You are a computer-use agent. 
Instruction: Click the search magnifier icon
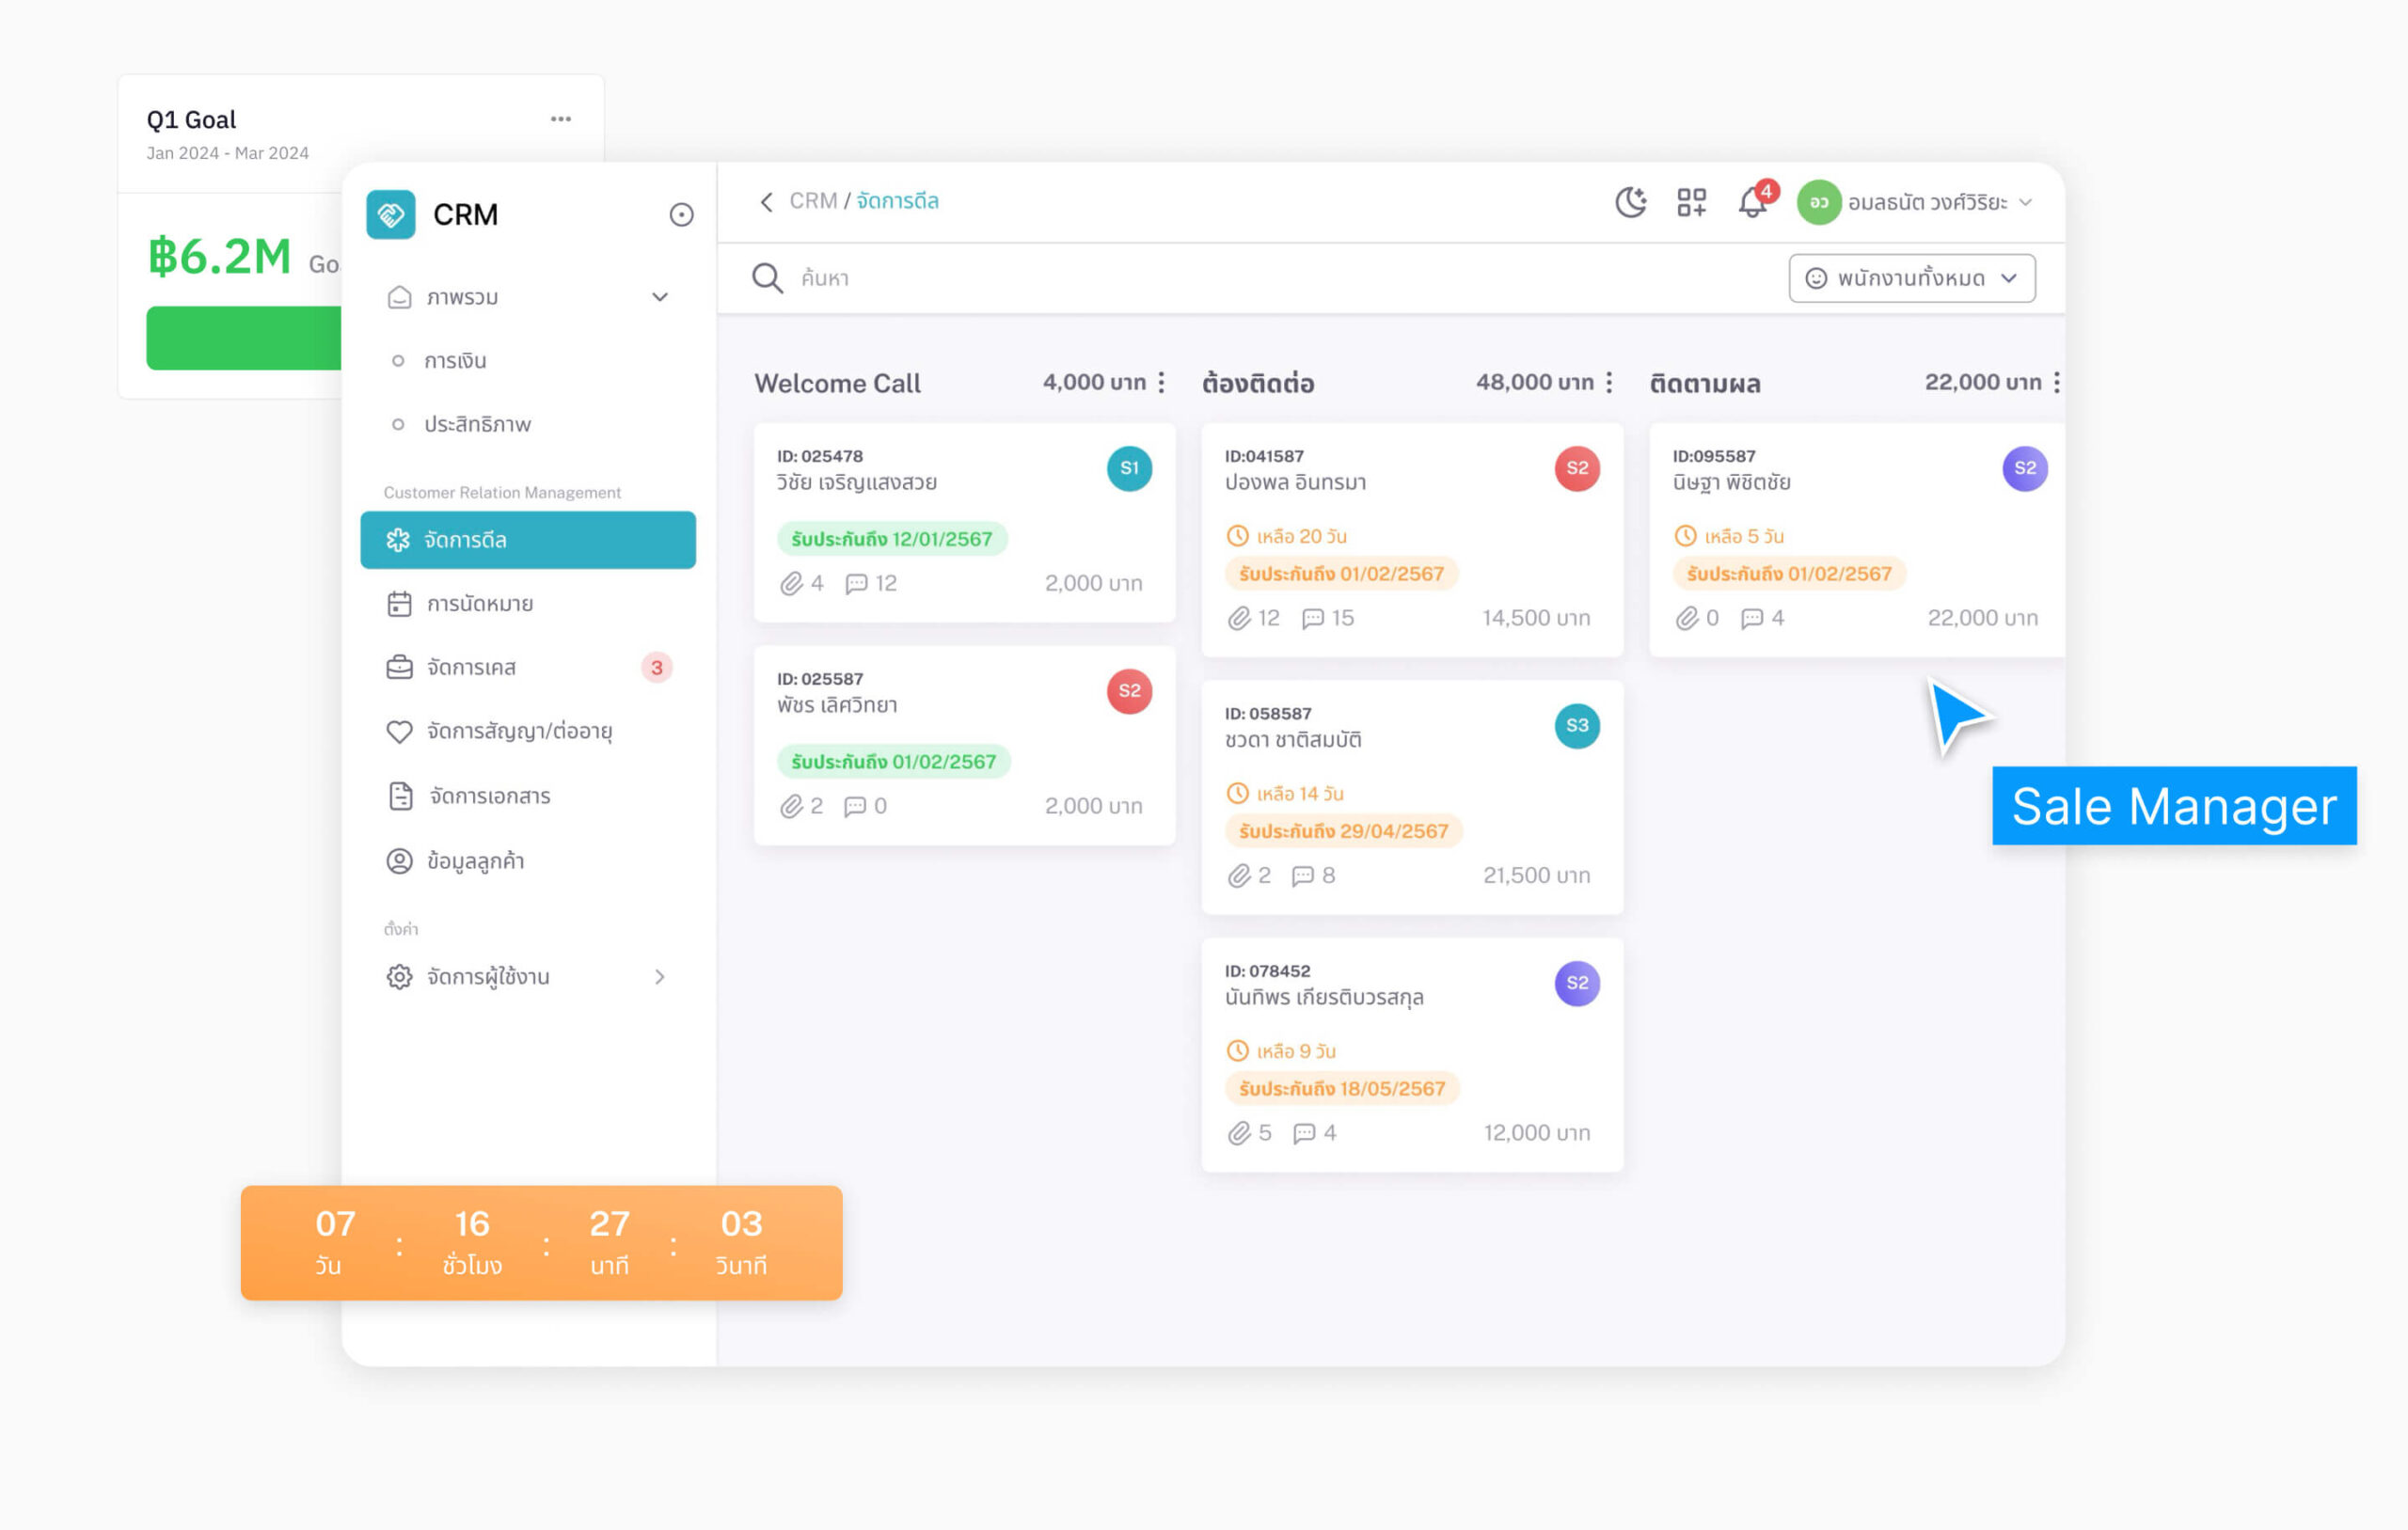coord(767,278)
